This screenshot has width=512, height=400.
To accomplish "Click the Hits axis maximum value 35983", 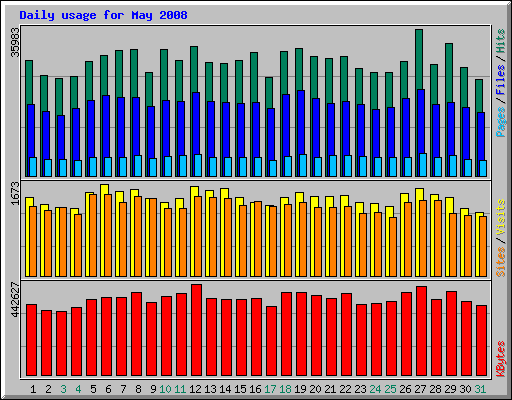I will 15,42.
